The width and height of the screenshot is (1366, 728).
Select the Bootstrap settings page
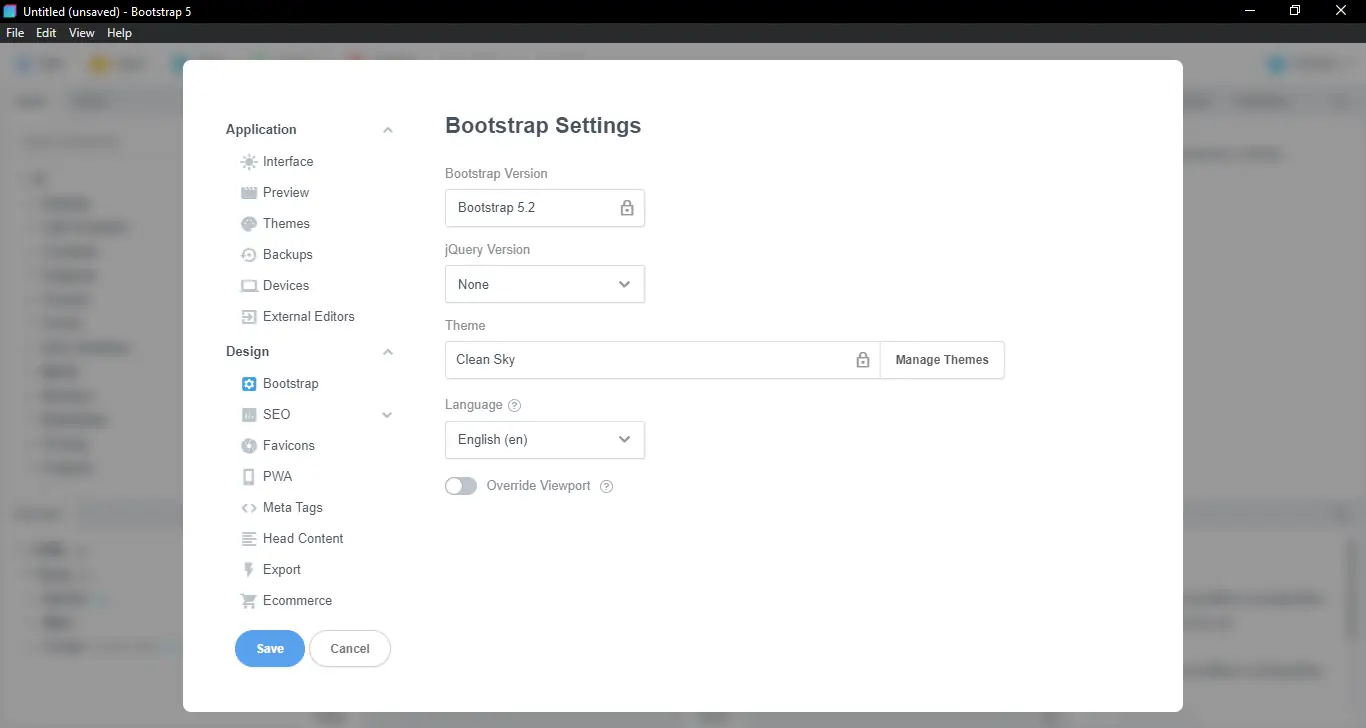[291, 384]
